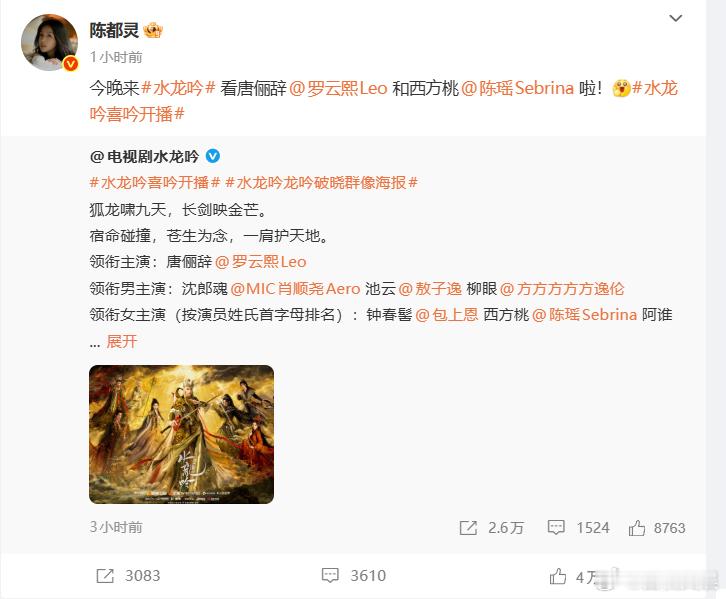Click 陈都灵 profile avatar
The width and height of the screenshot is (726, 599).
(x=50, y=42)
